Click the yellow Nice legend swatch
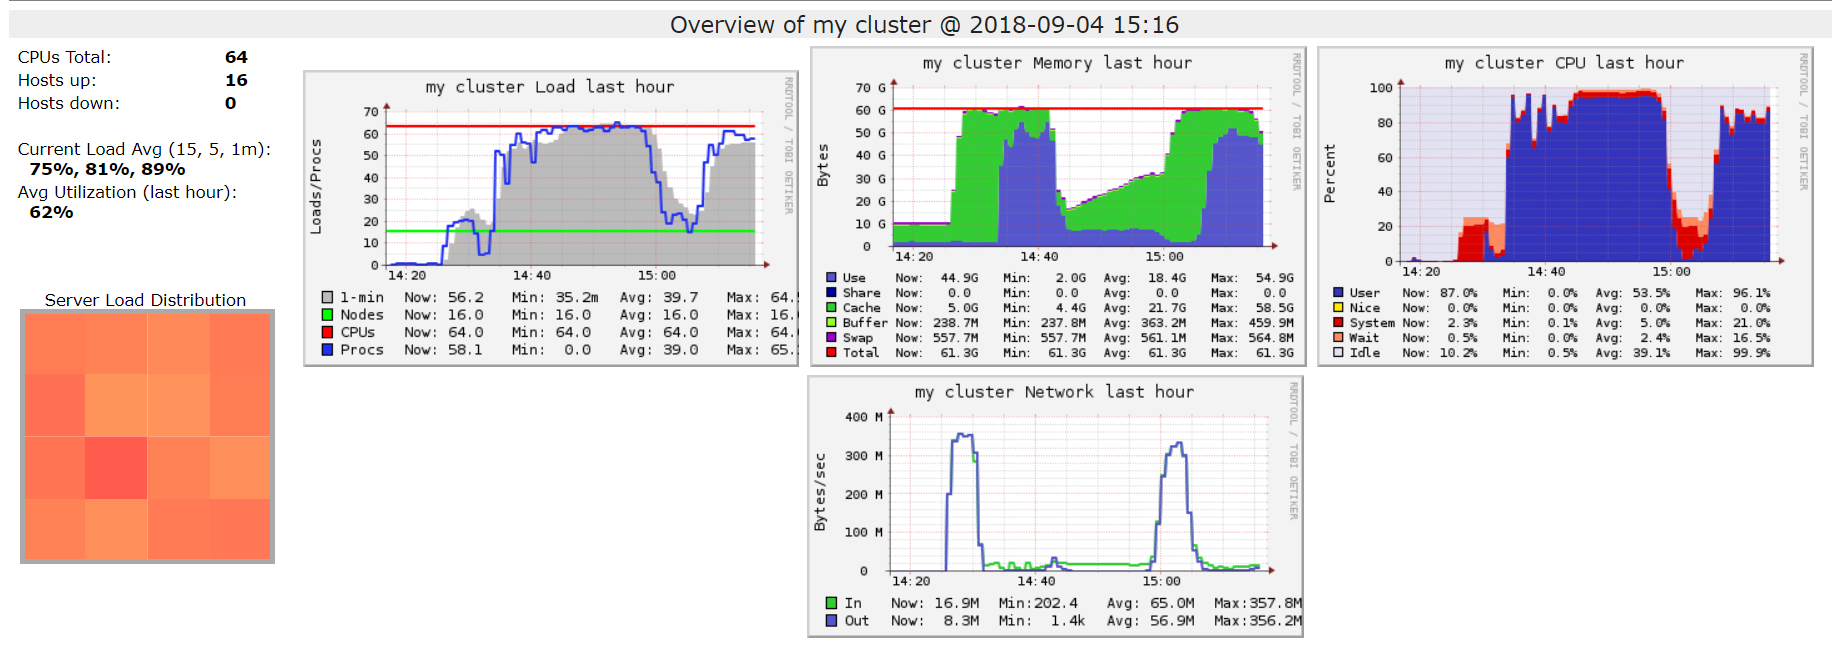The width and height of the screenshot is (1832, 661). click(x=1338, y=308)
